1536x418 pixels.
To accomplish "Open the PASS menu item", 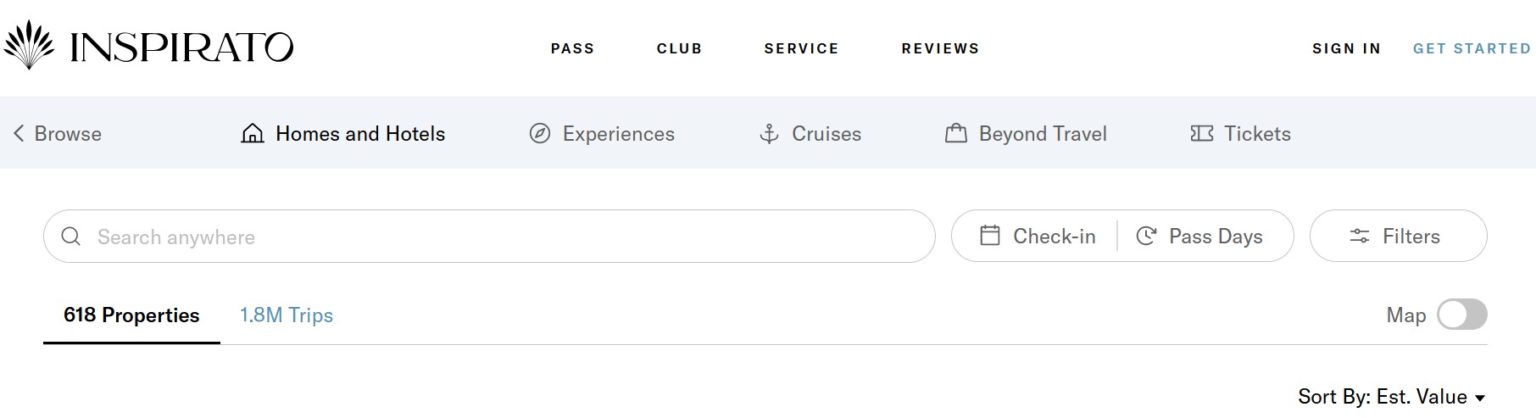I will [x=572, y=48].
